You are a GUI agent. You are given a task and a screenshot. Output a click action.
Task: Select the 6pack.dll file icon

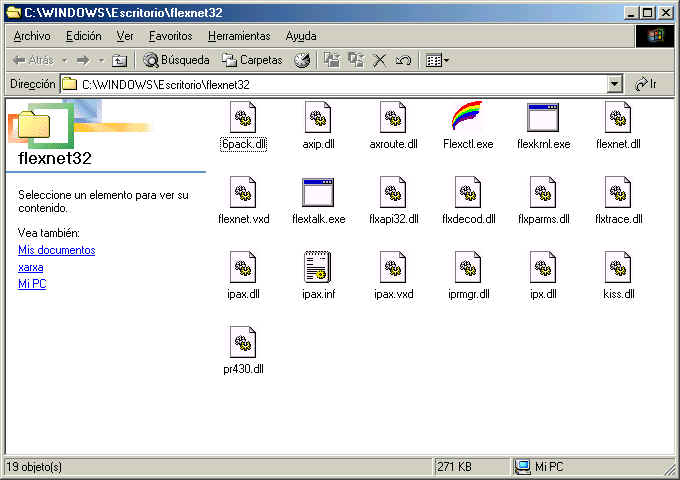tap(243, 117)
